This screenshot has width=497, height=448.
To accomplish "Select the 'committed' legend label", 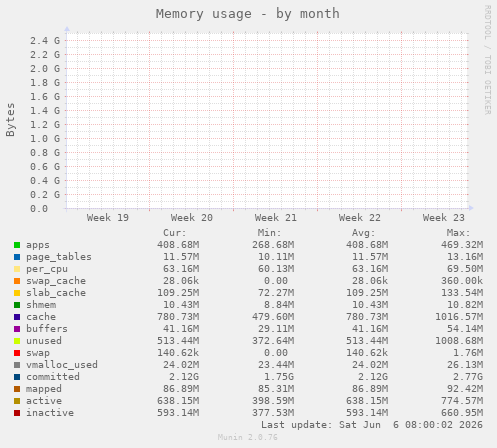I will click(53, 377).
